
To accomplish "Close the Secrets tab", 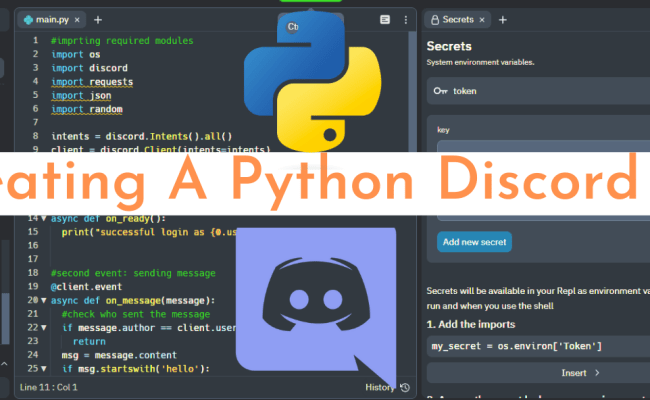I will click(x=482, y=19).
